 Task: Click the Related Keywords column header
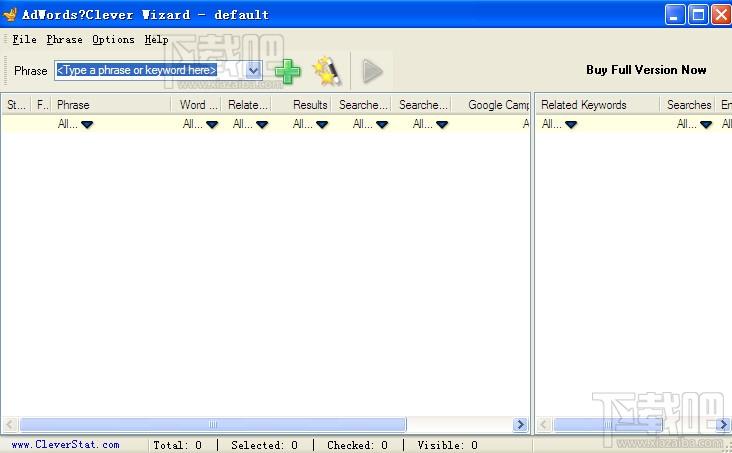(597, 105)
